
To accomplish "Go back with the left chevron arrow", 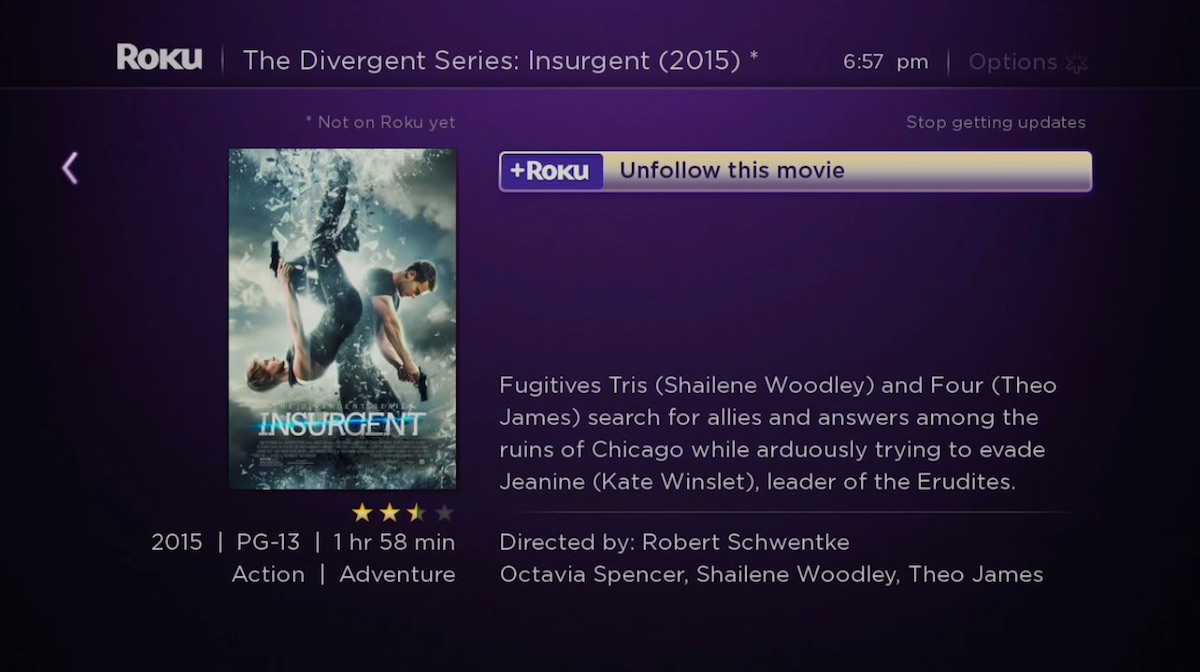I will pyautogui.click(x=69, y=168).
